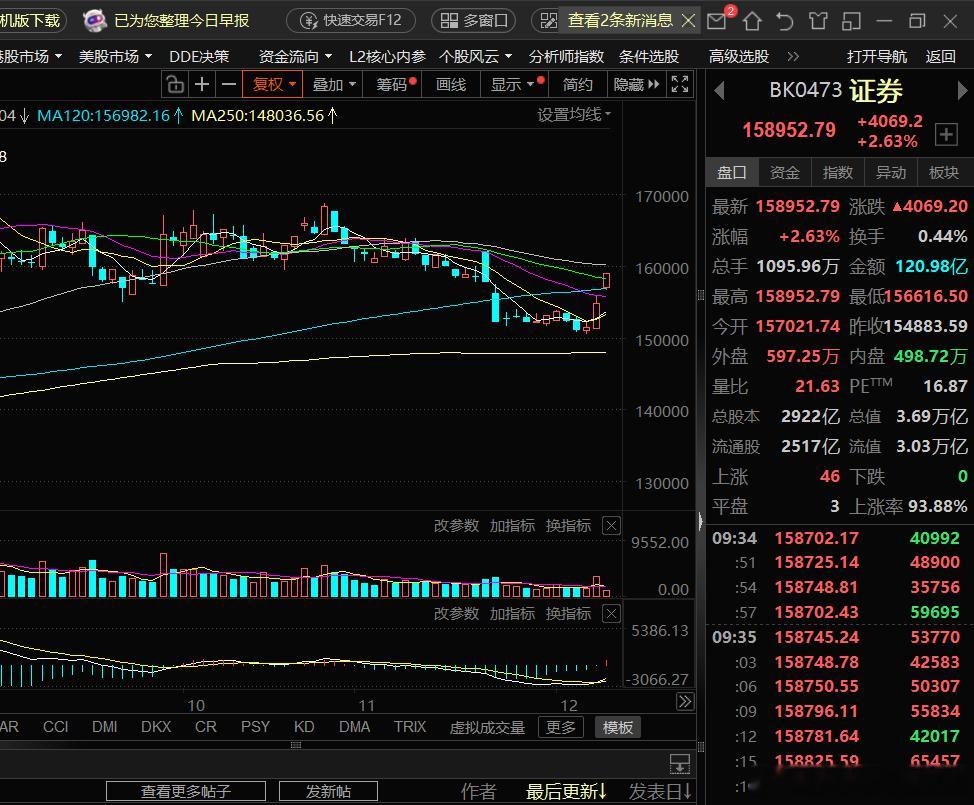Close the MACD indicator panel
The width and height of the screenshot is (974, 805).
(611, 614)
